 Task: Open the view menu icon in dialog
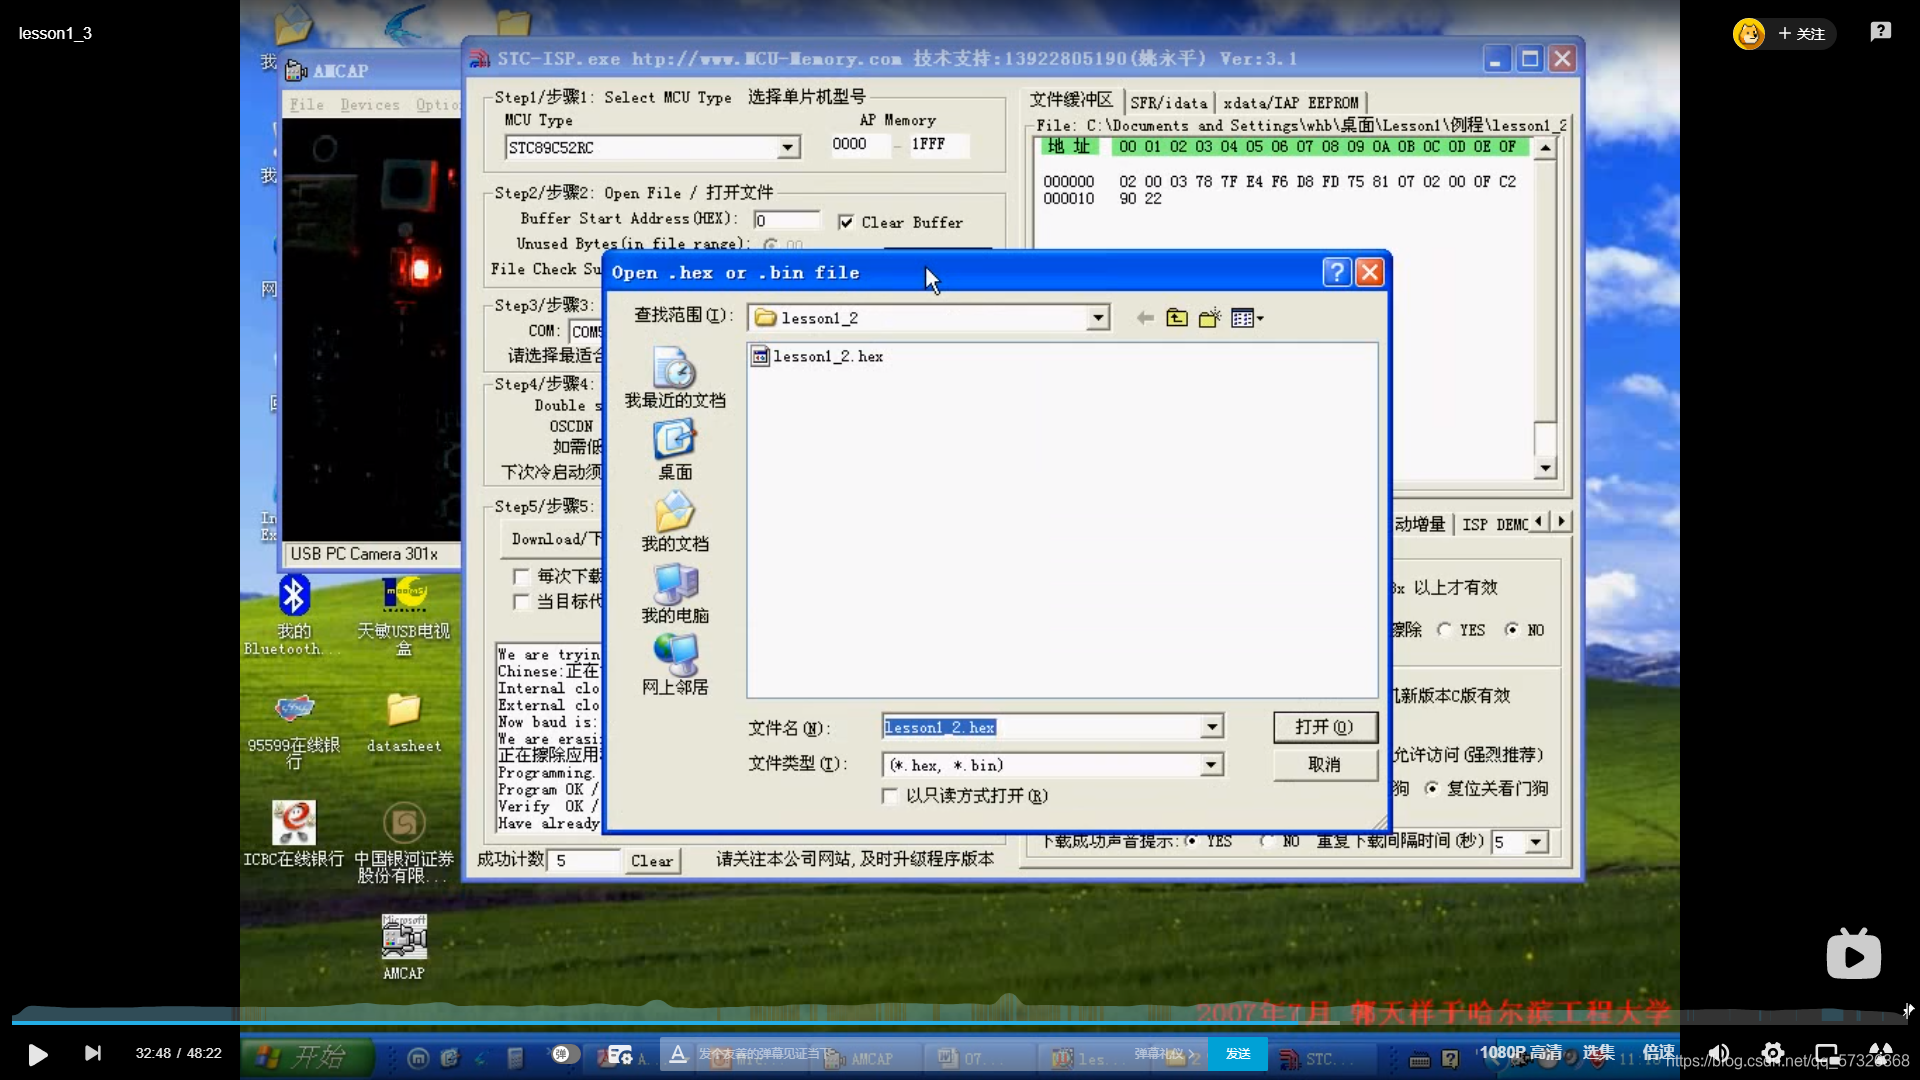(x=1247, y=318)
